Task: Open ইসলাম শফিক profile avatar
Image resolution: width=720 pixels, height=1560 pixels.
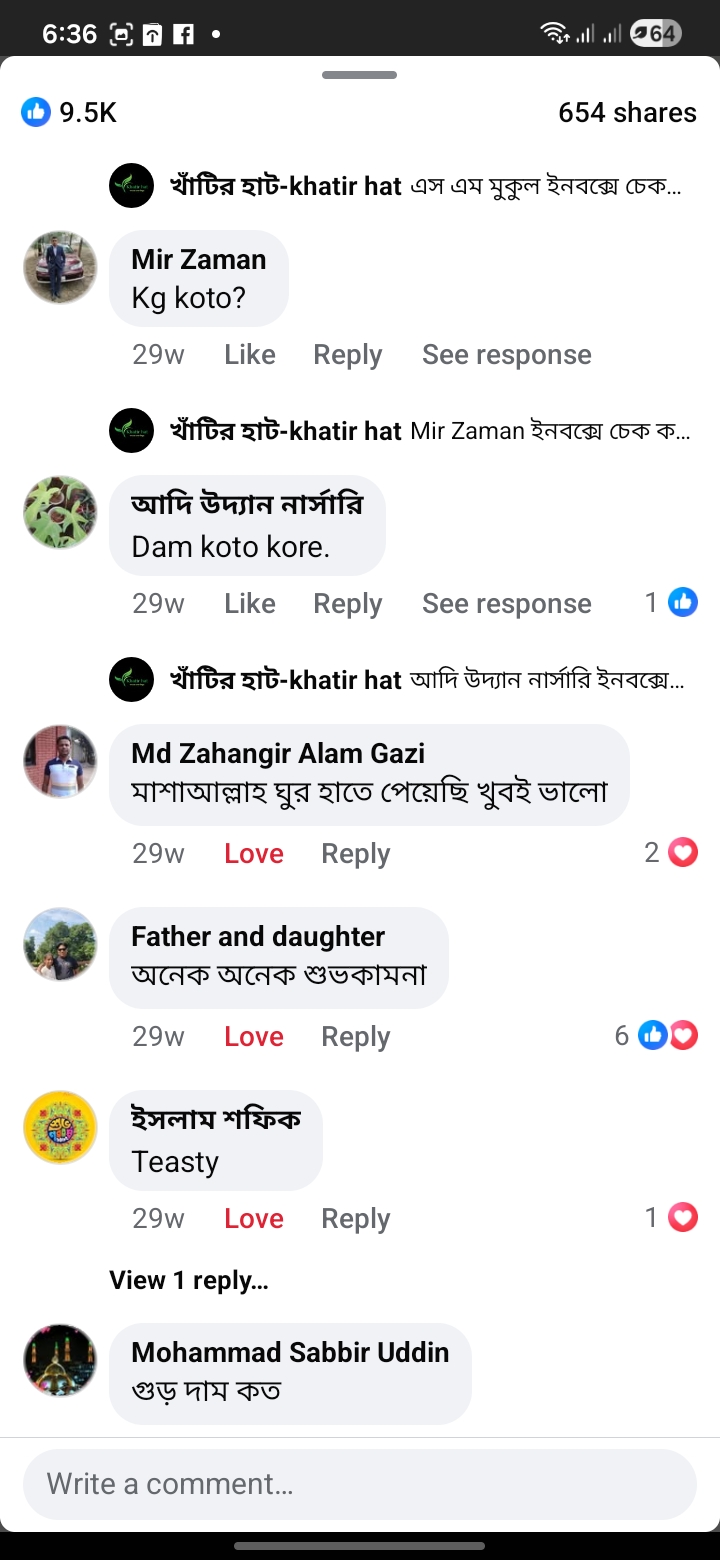Action: (x=60, y=1127)
